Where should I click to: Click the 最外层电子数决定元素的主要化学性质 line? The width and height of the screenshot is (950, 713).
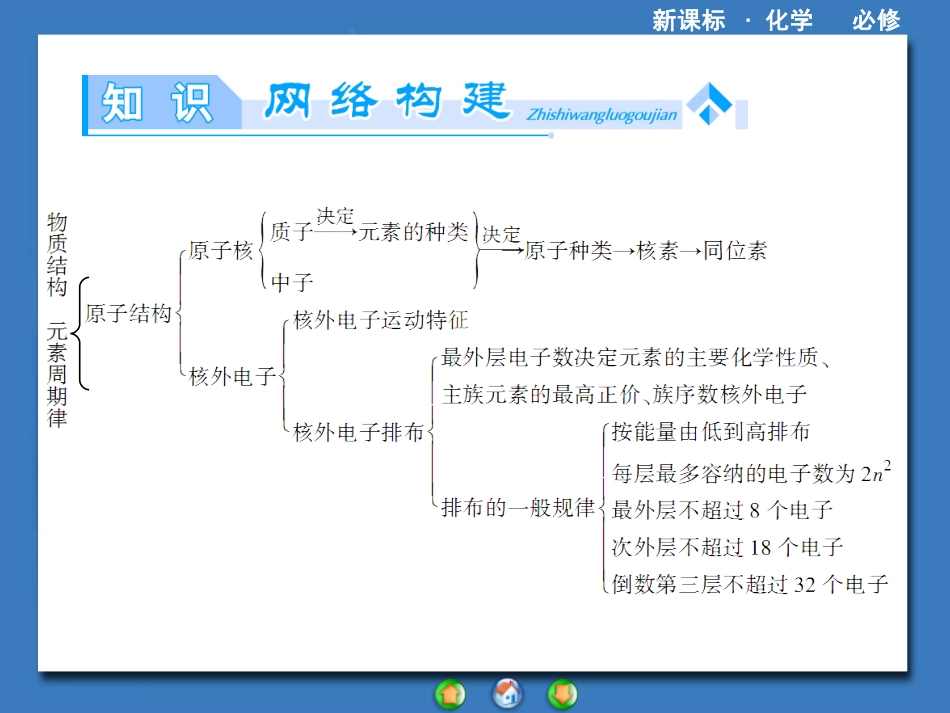636,357
